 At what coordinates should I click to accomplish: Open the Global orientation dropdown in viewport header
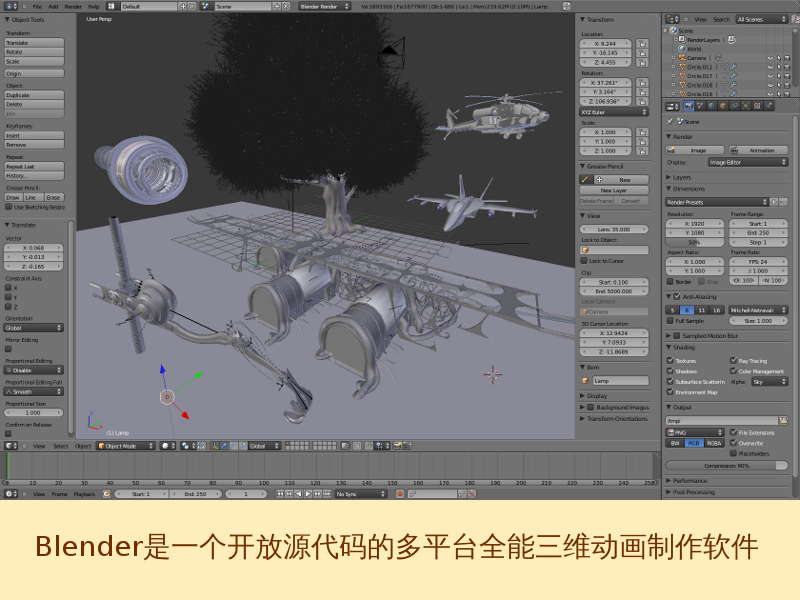pyautogui.click(x=264, y=446)
